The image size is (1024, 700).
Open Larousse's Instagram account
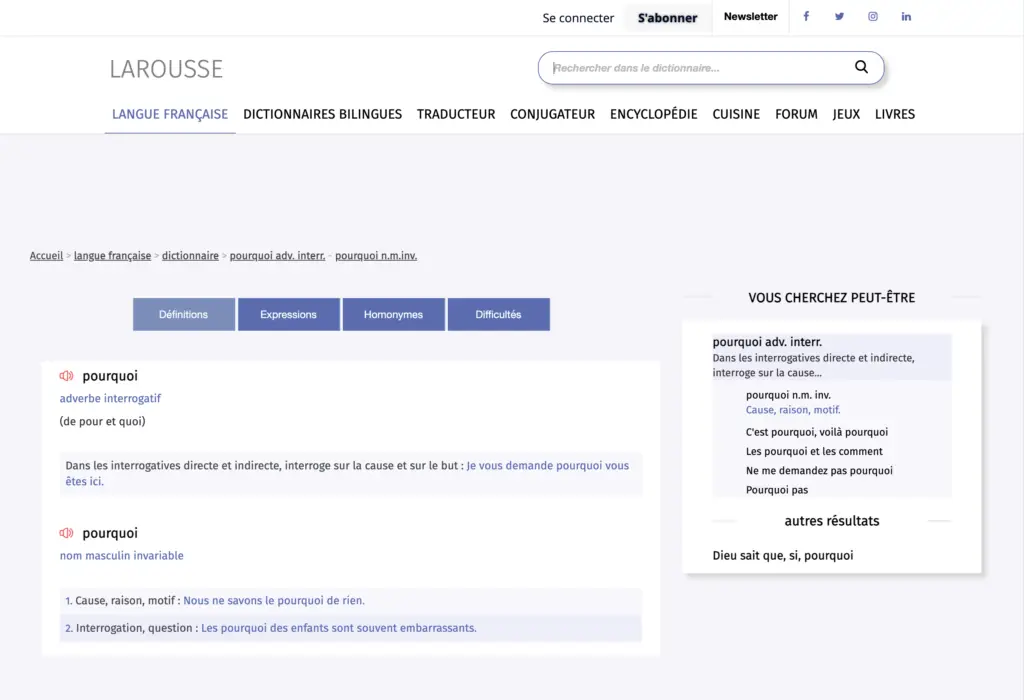(x=872, y=16)
